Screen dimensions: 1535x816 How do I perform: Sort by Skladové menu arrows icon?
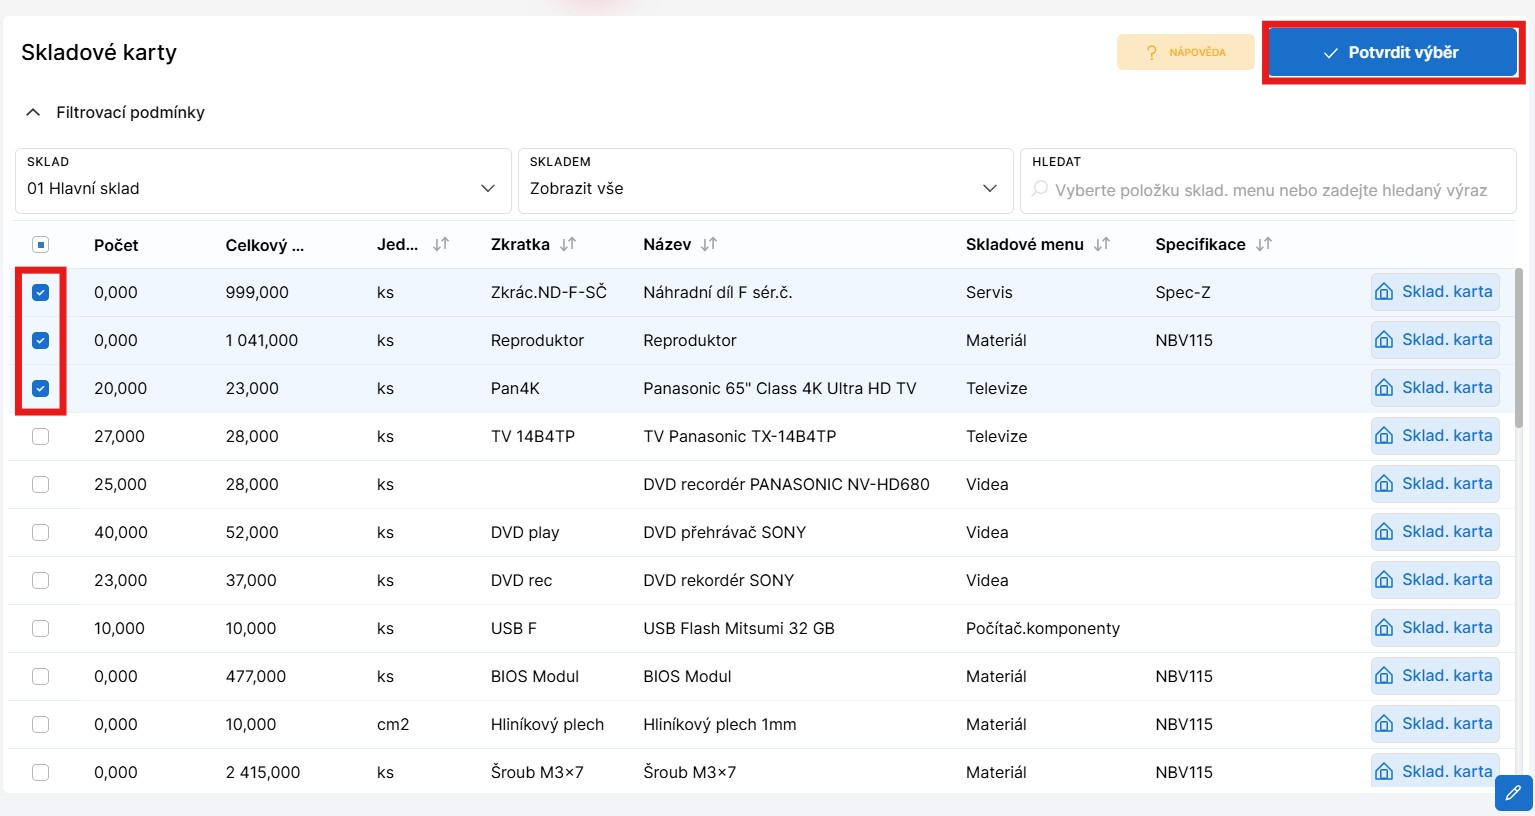point(1102,244)
